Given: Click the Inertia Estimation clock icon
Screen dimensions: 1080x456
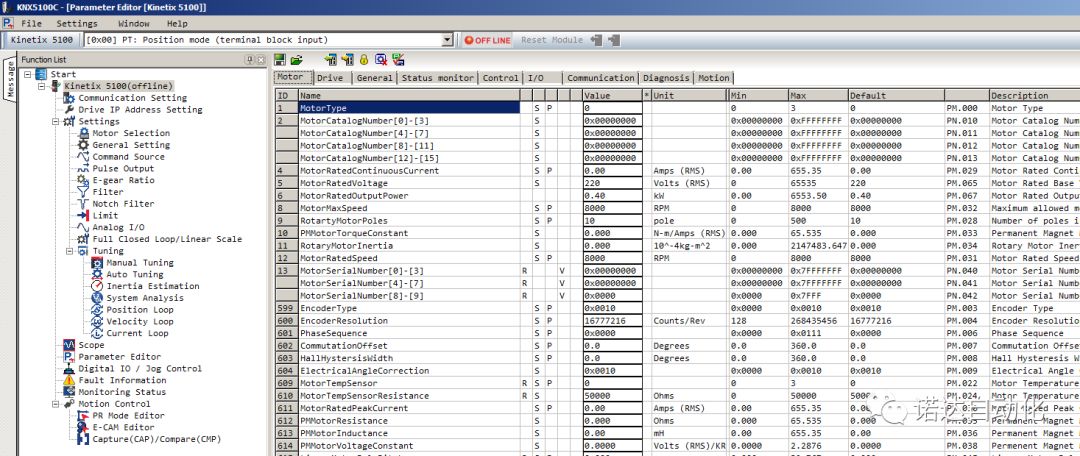Looking at the screenshot, I should point(96,286).
